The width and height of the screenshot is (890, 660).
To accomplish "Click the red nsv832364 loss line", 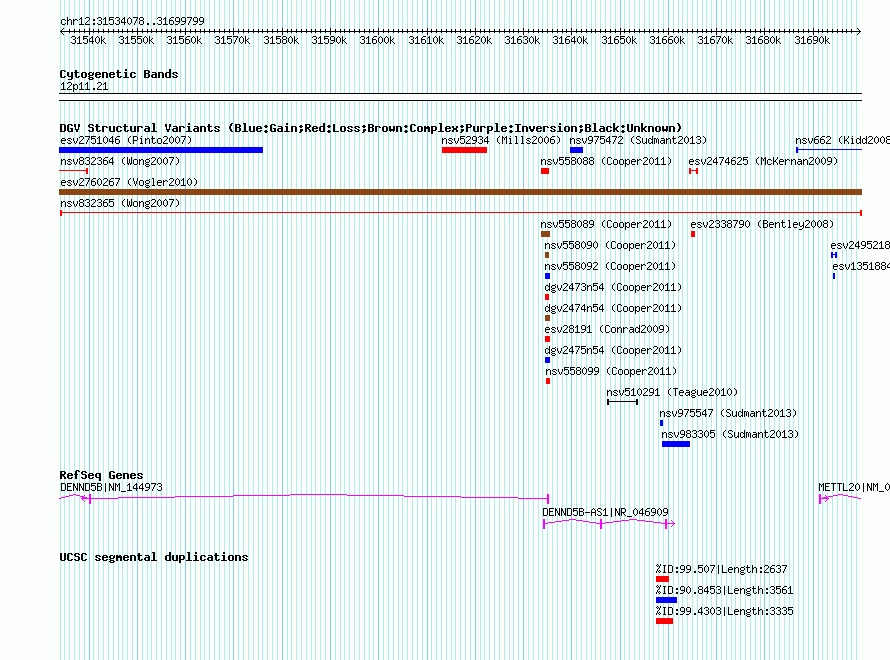I will pos(74,171).
